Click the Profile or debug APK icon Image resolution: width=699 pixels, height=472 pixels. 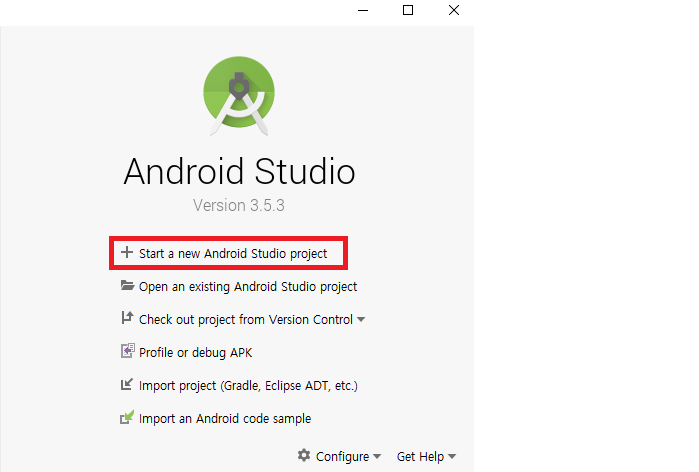coord(127,351)
